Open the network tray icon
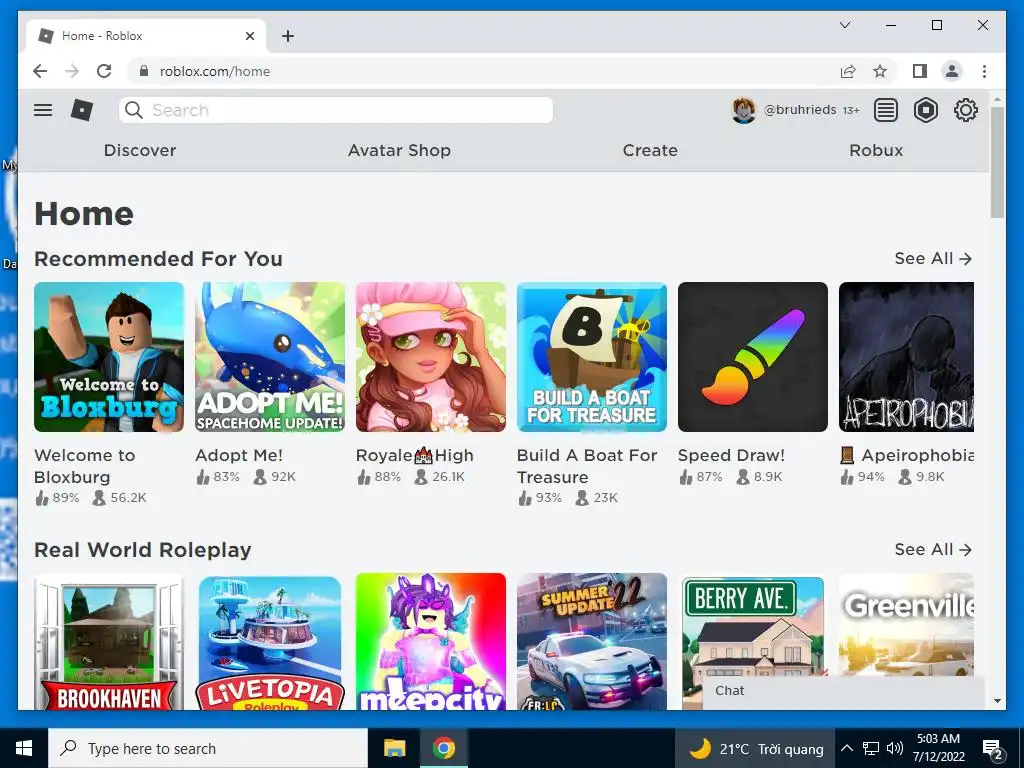Screen dimensions: 1024x768 (871, 748)
